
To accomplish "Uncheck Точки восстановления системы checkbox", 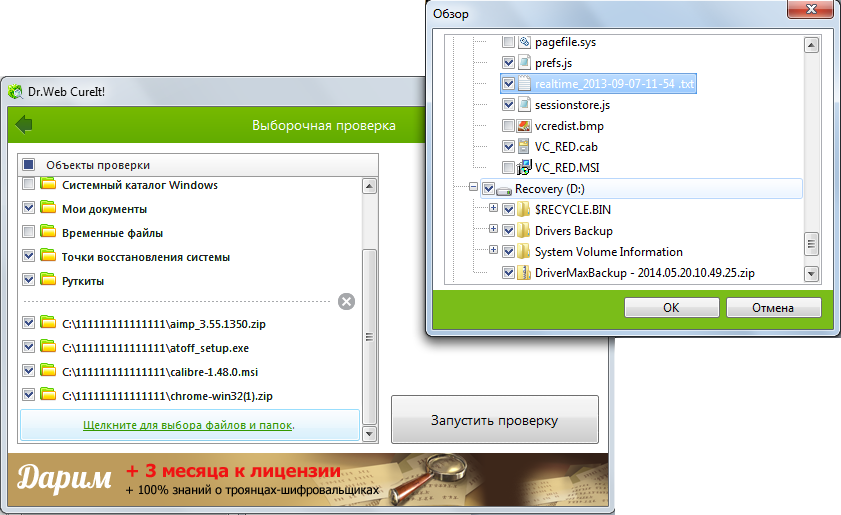I will pos(28,256).
